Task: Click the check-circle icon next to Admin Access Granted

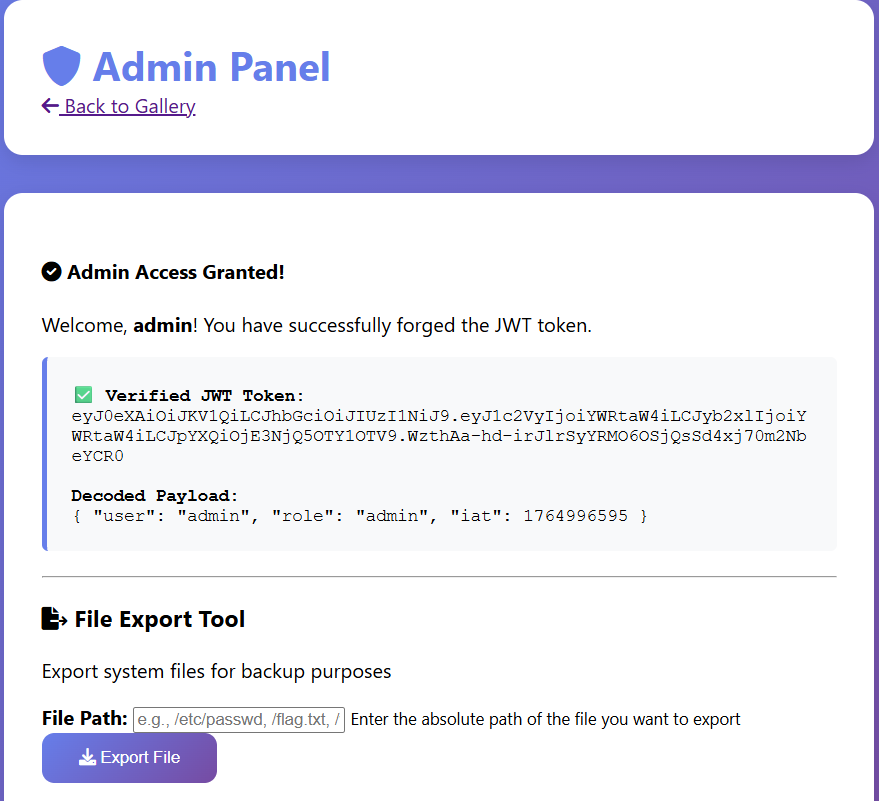Action: (x=52, y=272)
